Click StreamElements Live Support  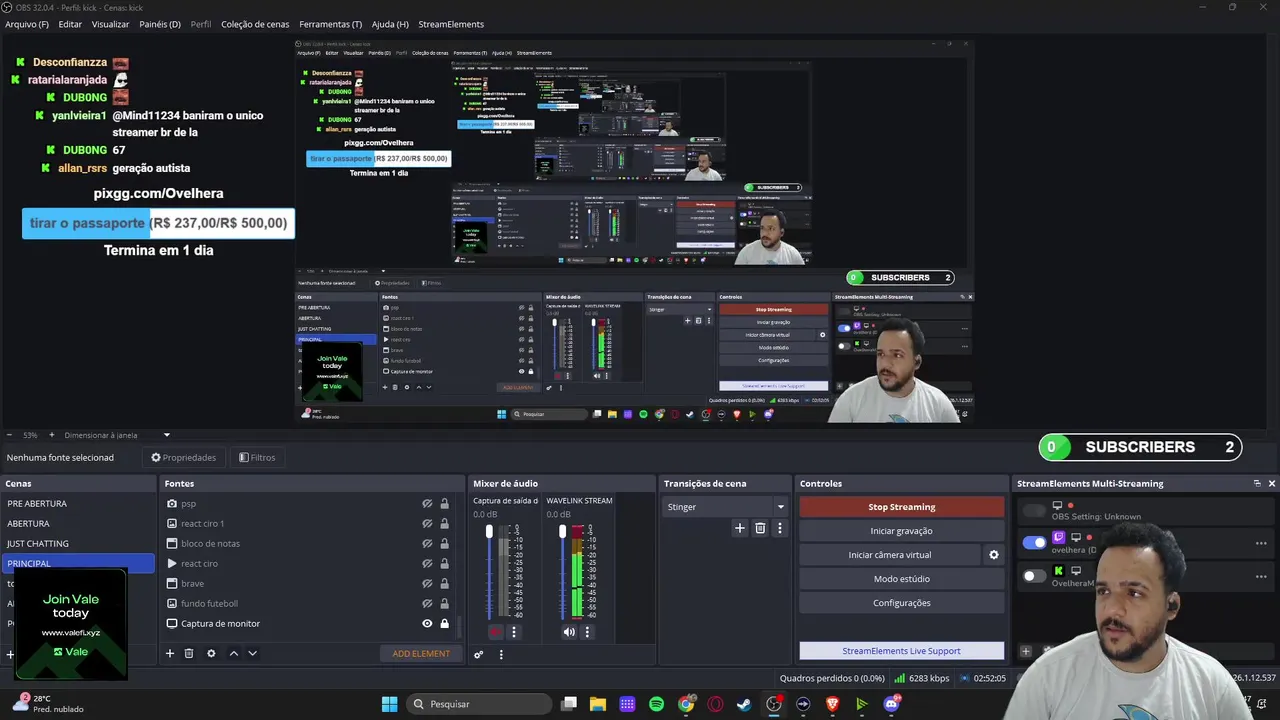901,651
